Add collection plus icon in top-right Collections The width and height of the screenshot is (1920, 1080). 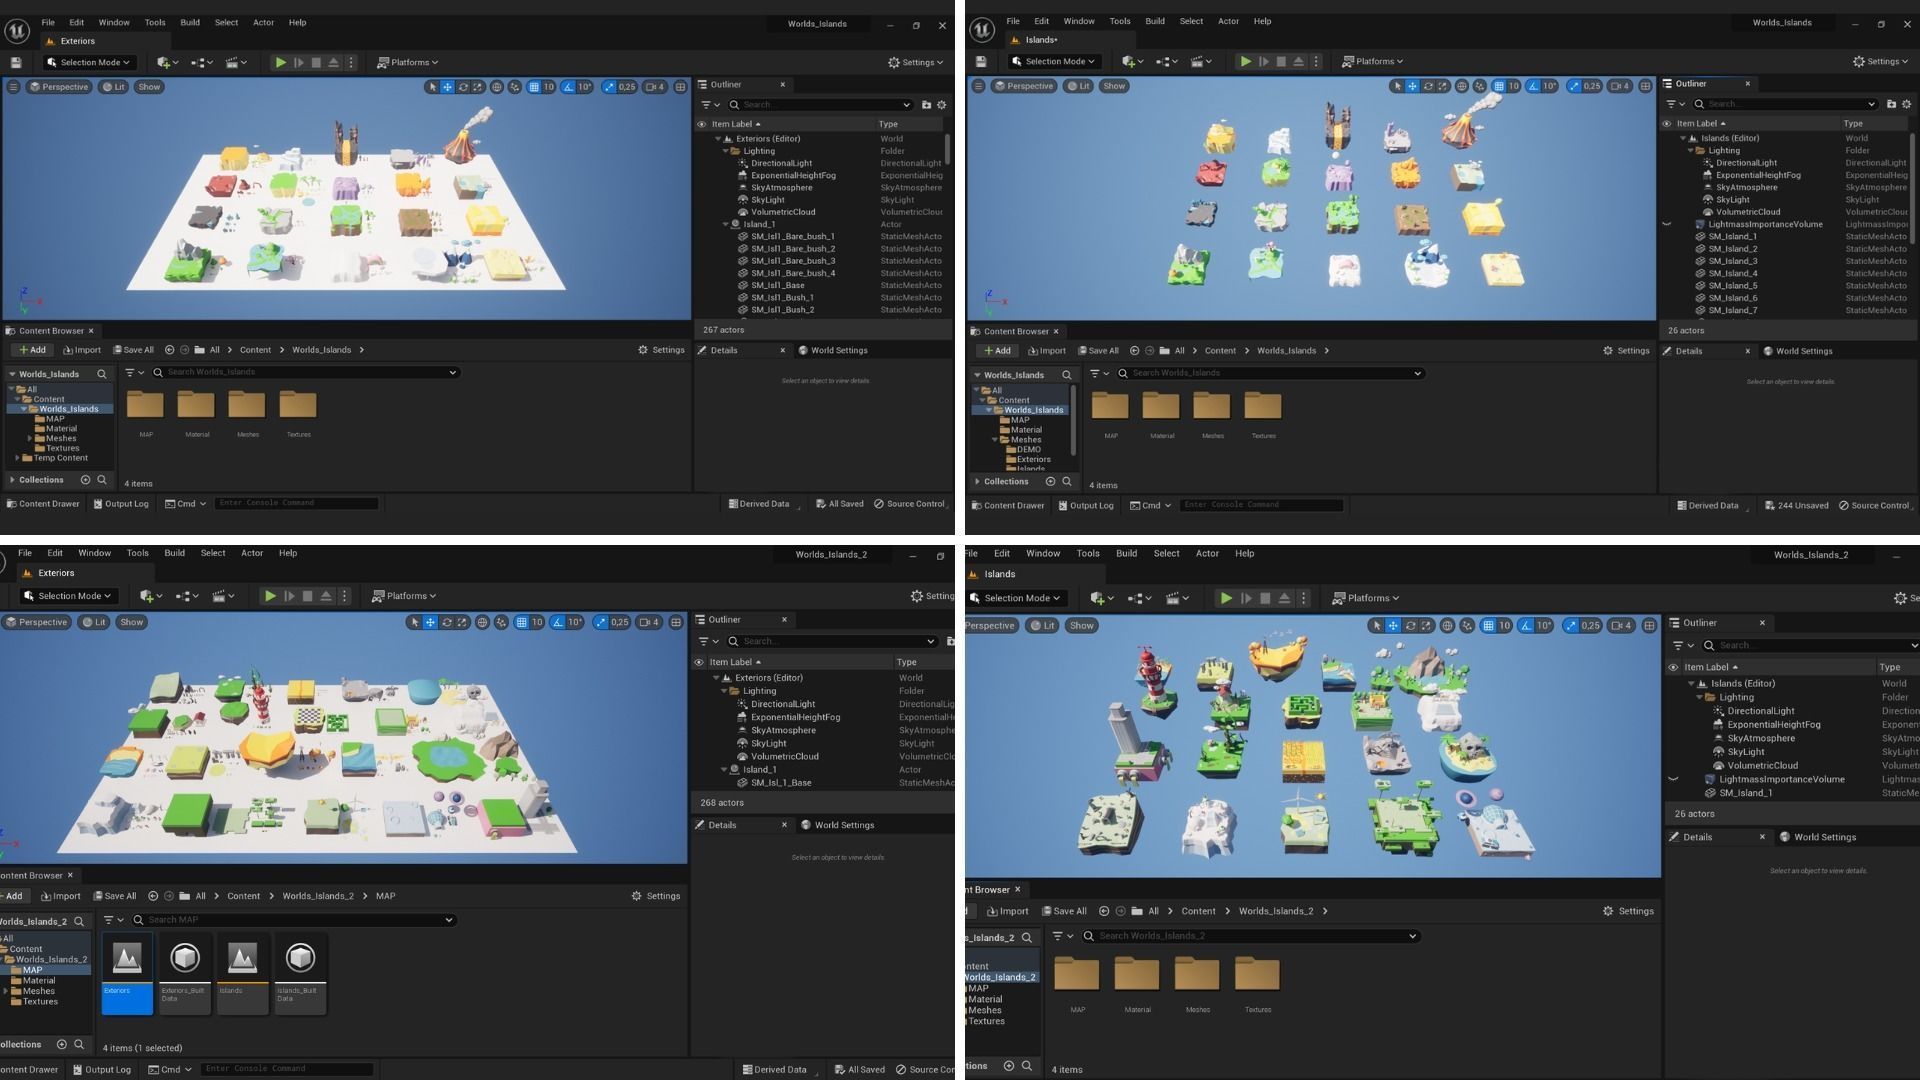coord(1050,482)
